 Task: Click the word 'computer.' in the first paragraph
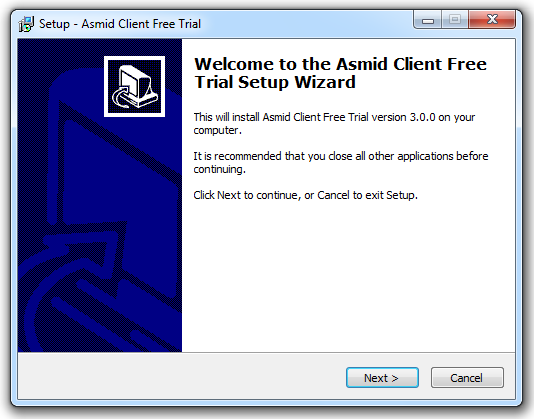(x=218, y=130)
